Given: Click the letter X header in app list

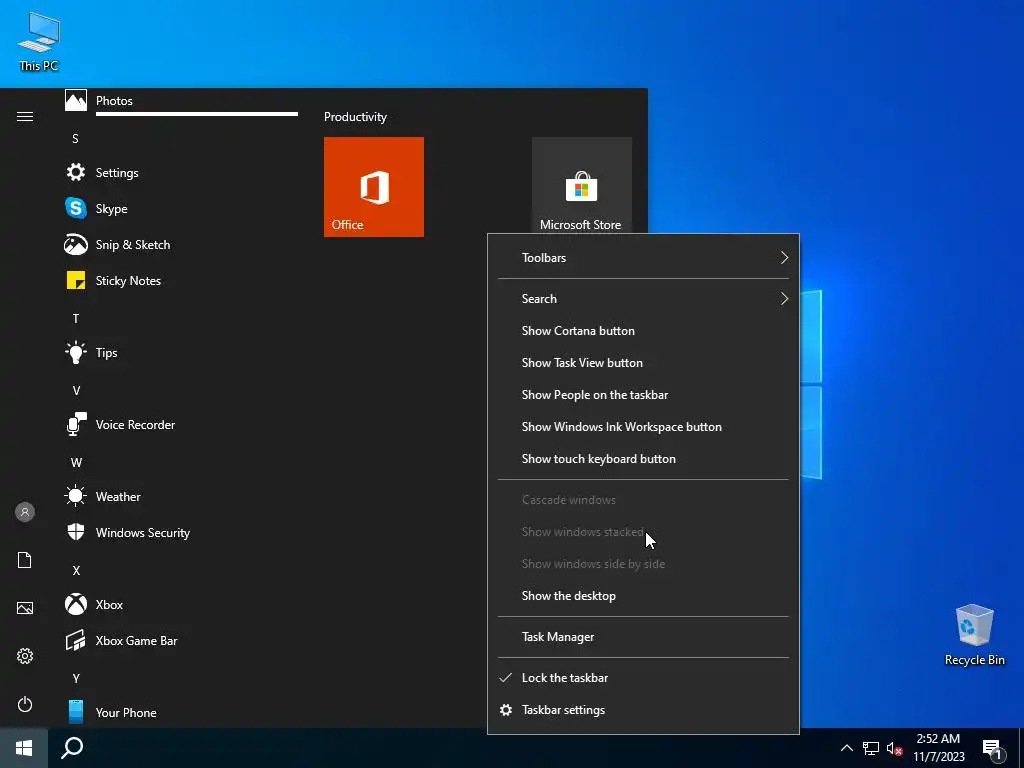Looking at the screenshot, I should pos(76,570).
